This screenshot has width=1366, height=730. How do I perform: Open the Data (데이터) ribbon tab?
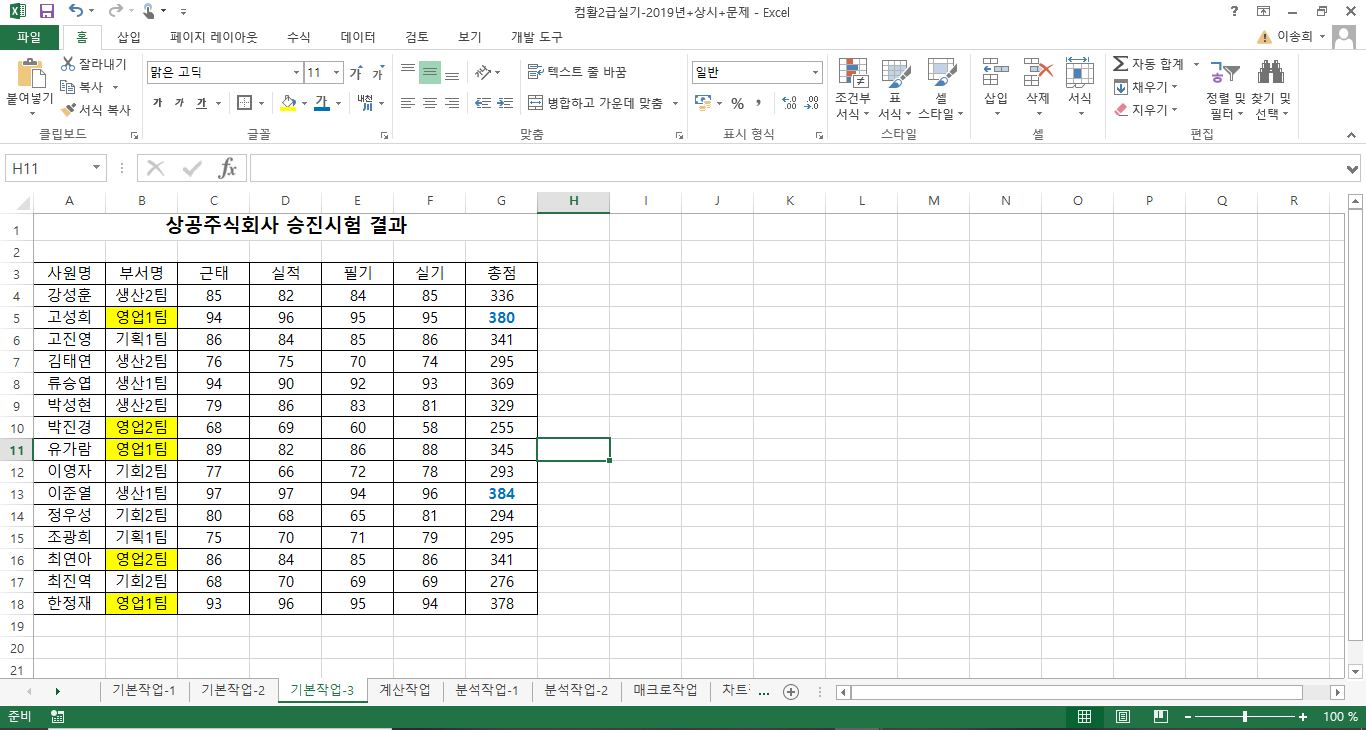(x=358, y=37)
